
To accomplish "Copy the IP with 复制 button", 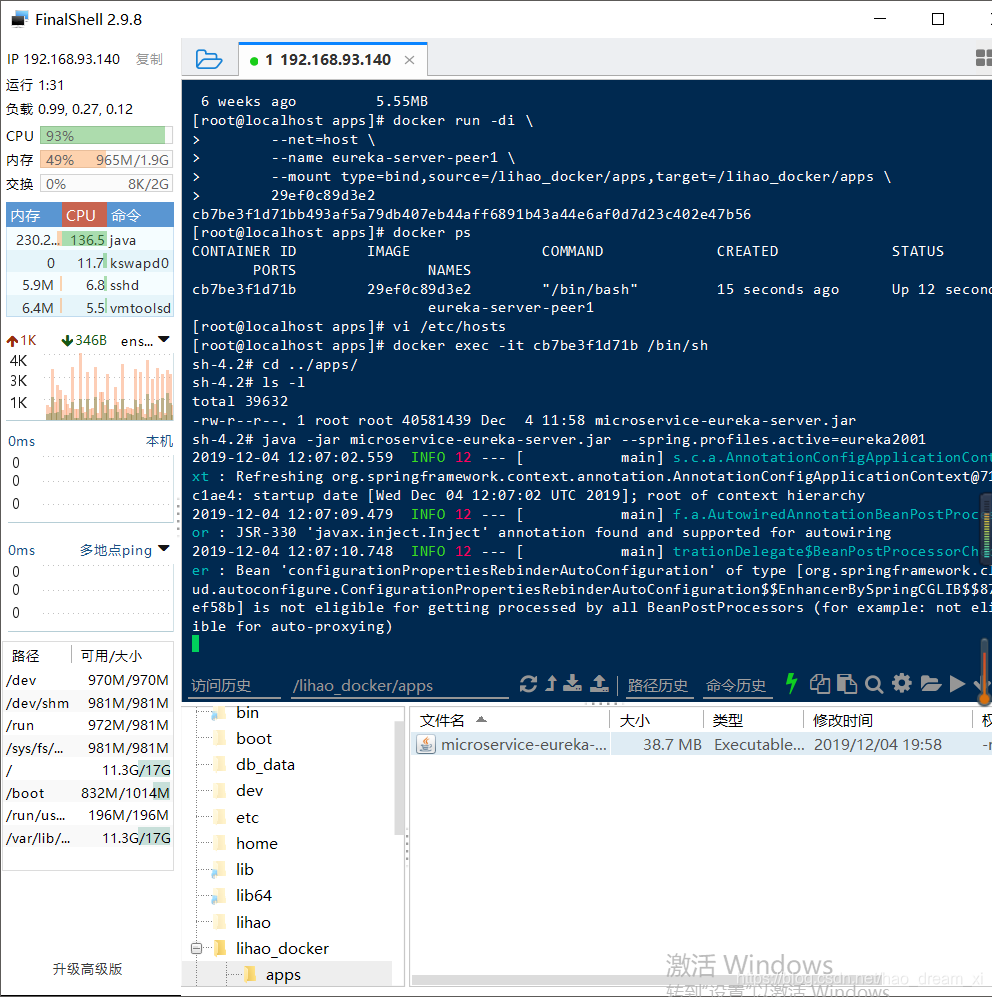I will click(149, 59).
